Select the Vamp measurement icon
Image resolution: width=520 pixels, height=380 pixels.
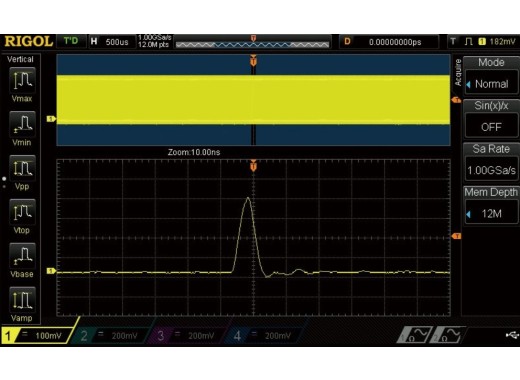pyautogui.click(x=22, y=300)
